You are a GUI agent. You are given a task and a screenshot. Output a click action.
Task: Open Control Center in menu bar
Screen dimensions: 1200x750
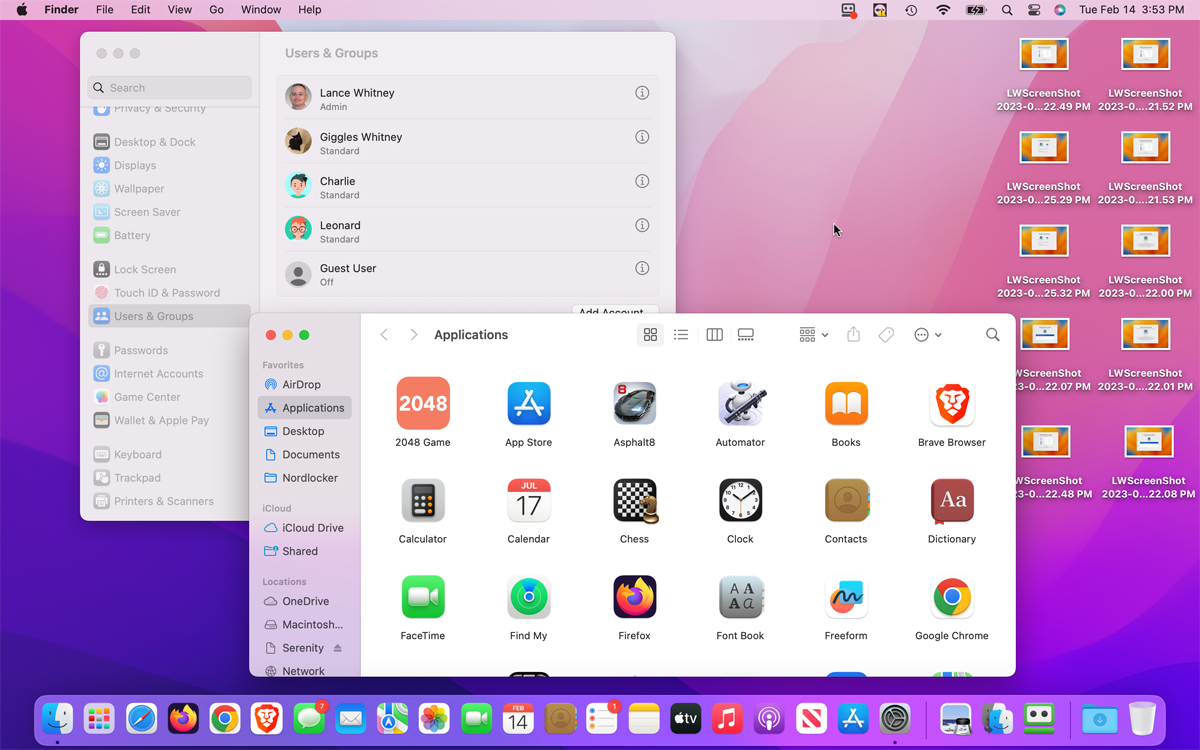1033,10
